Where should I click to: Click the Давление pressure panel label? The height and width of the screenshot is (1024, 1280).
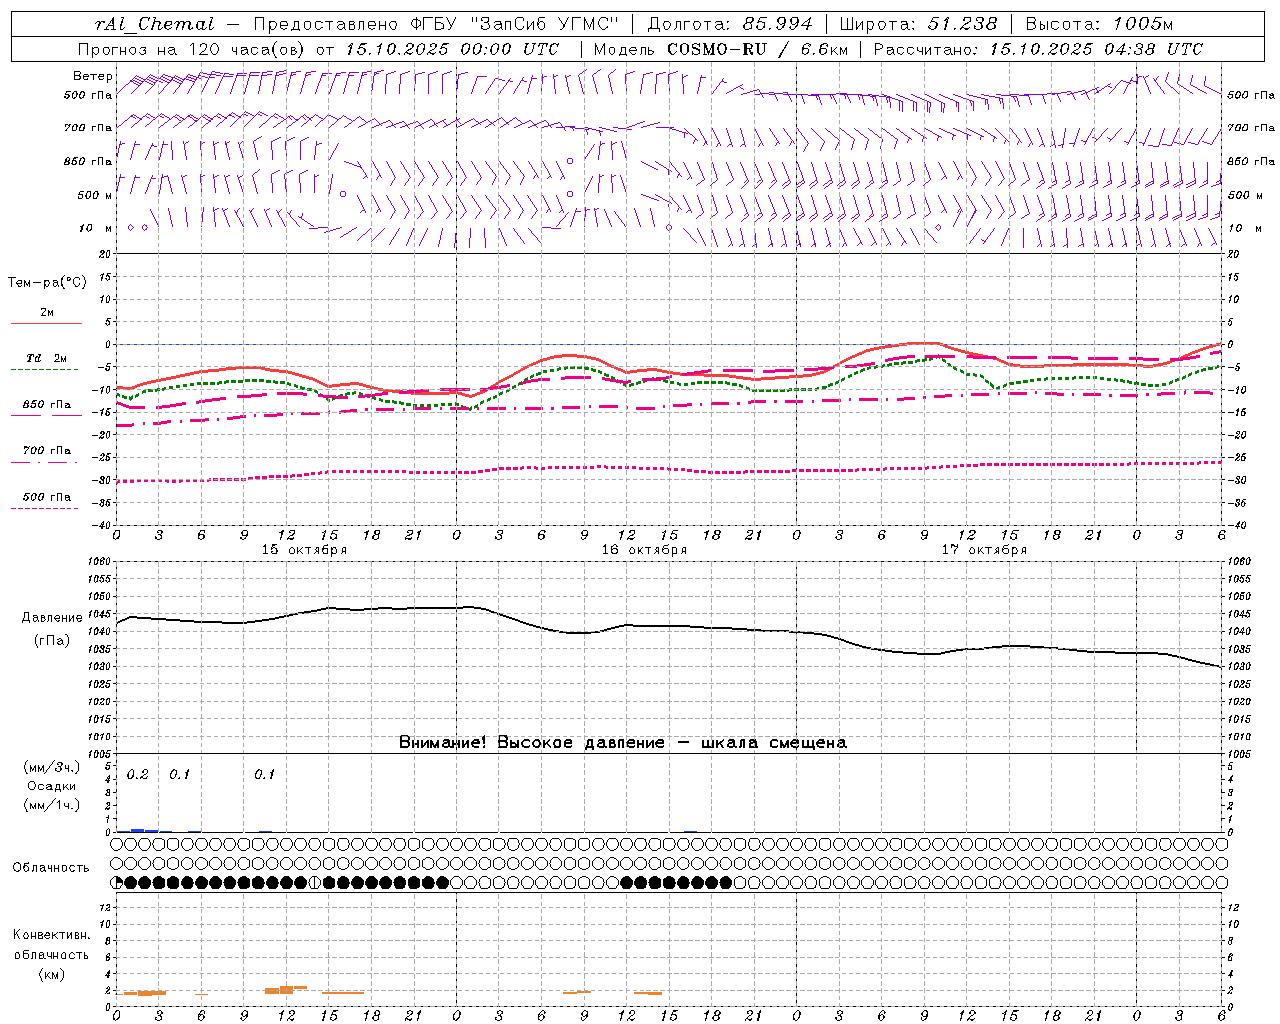tap(52, 618)
